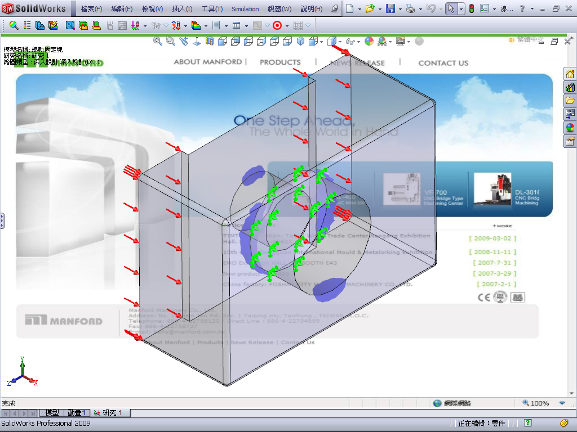Click the green help icon in status bar

(528, 423)
